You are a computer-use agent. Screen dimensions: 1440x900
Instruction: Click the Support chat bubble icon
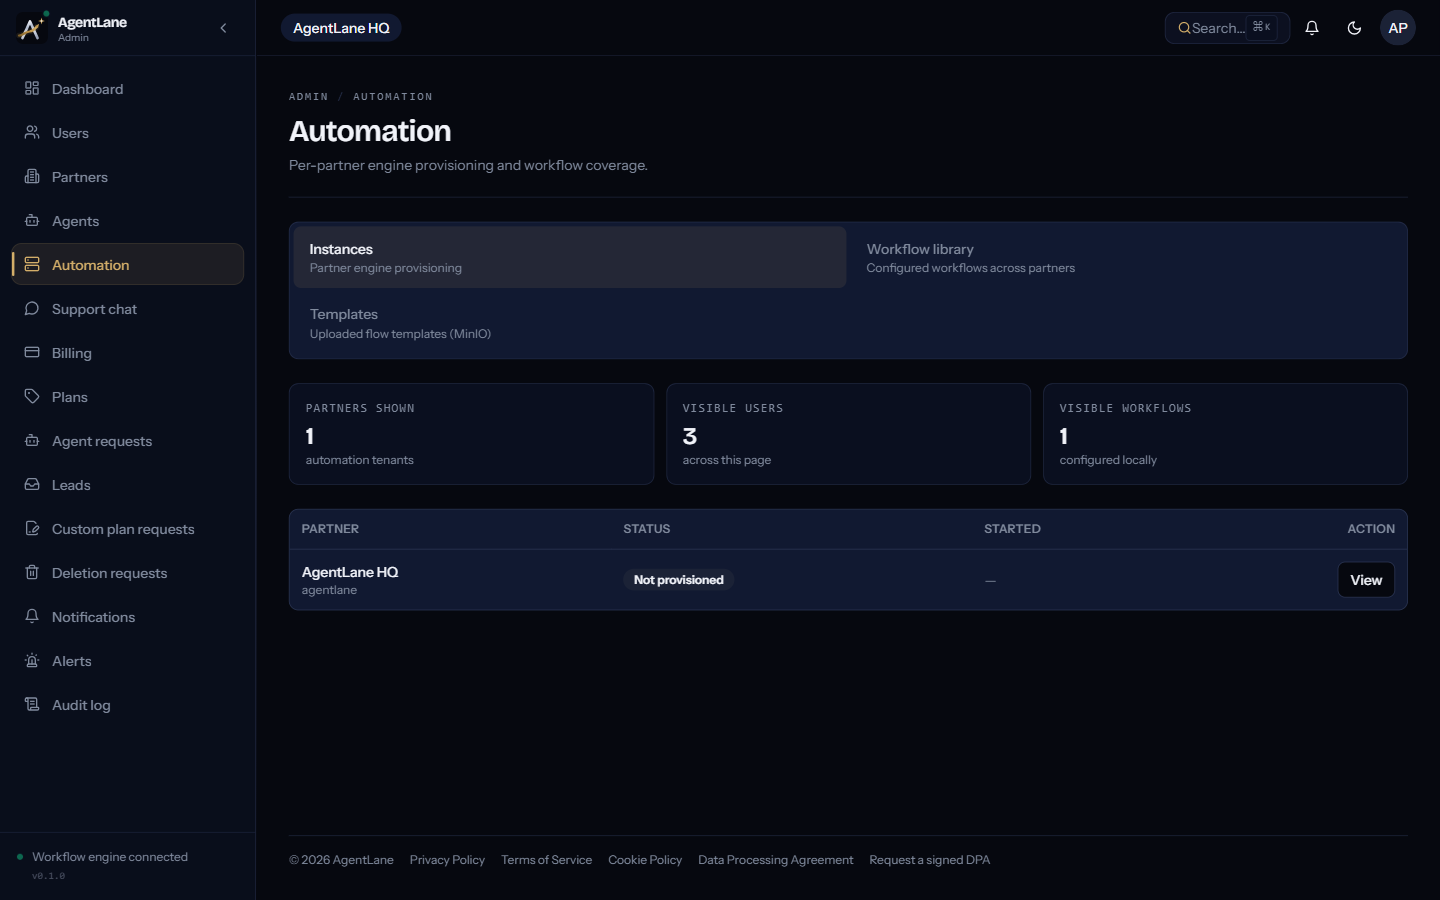coord(32,309)
